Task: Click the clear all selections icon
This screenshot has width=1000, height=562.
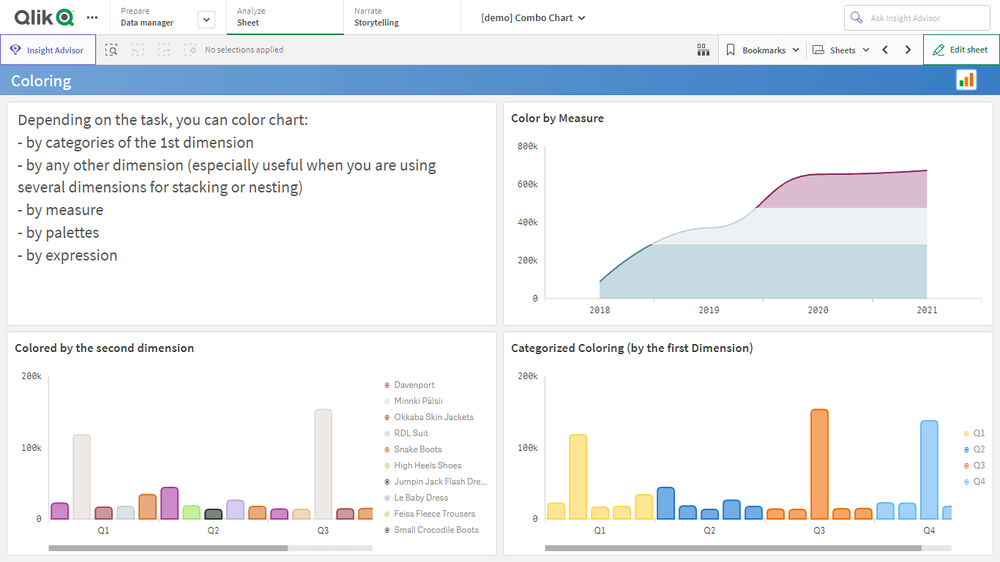Action: (189, 50)
